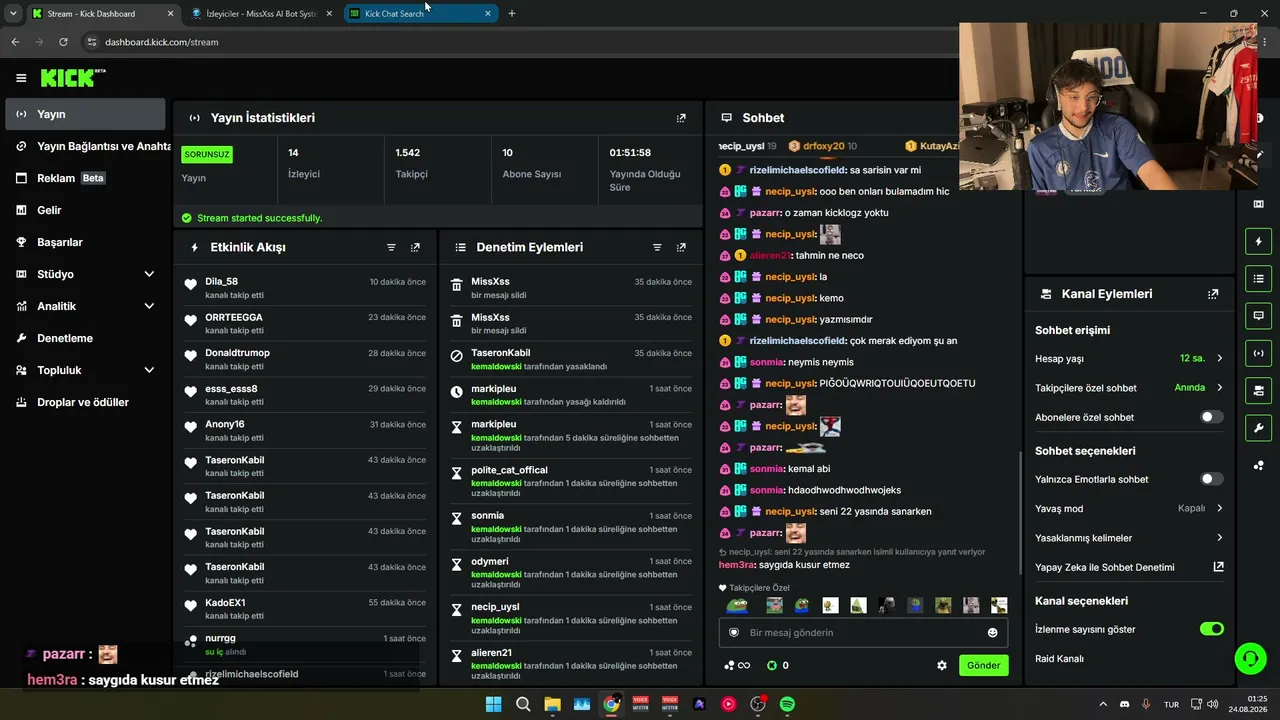1280x720 pixels.
Task: Click the list icon in the right rail
Action: (x=1258, y=278)
